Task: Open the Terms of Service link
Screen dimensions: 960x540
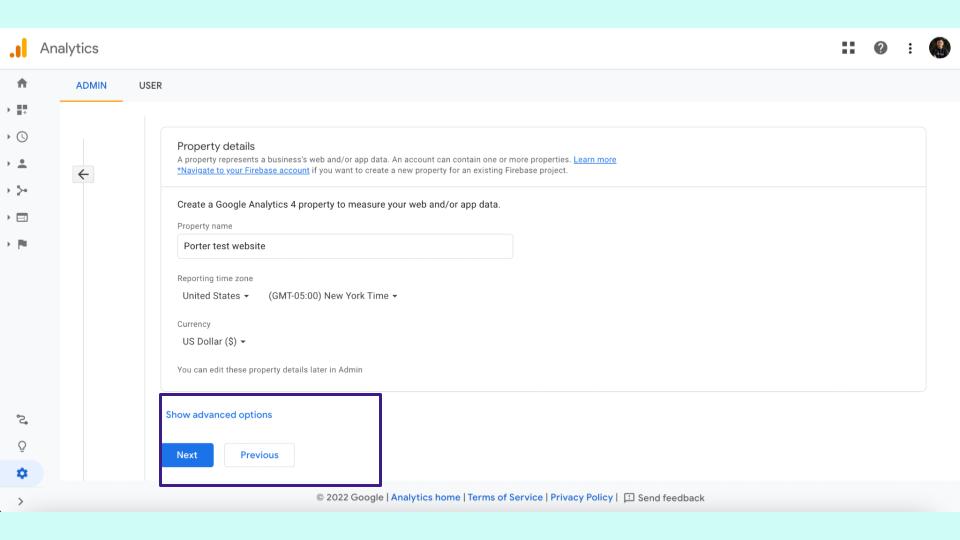Action: (x=505, y=497)
